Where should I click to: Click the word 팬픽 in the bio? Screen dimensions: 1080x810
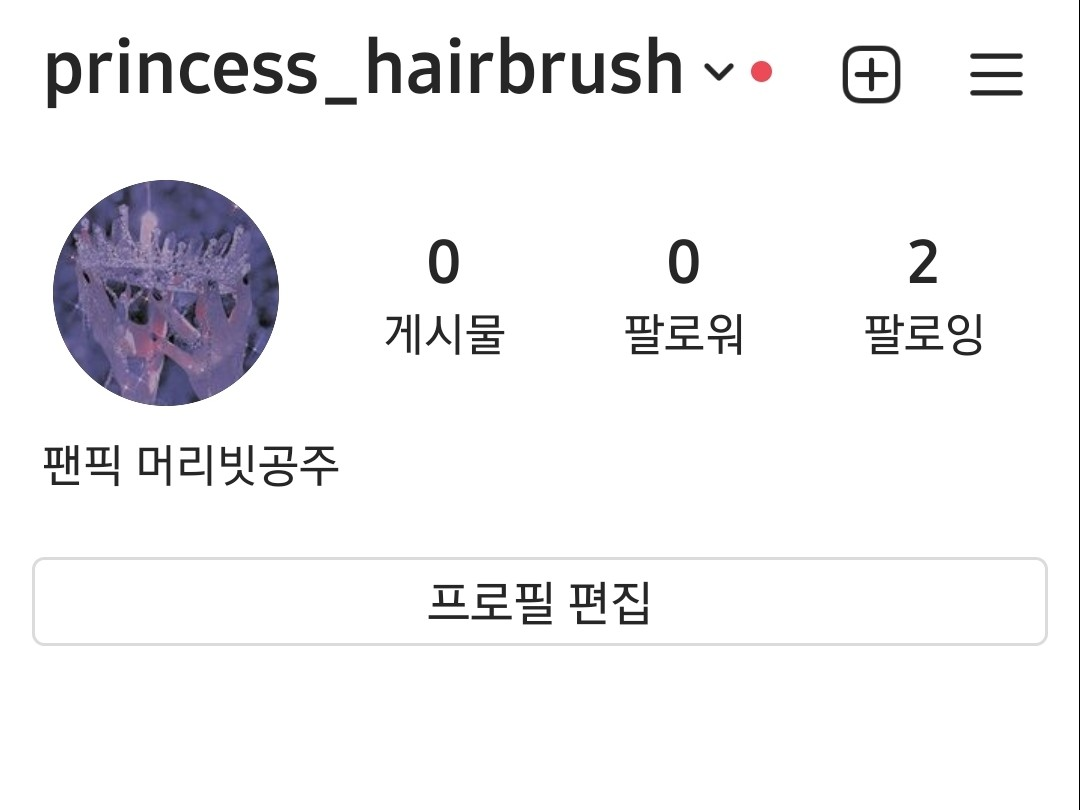click(82, 466)
